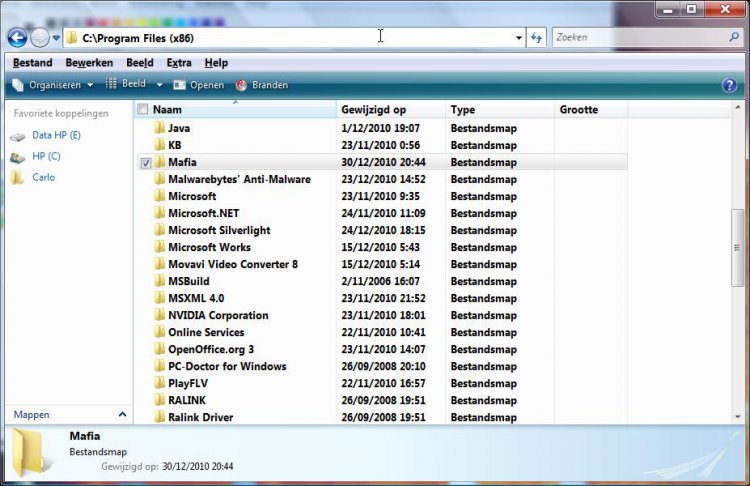Select the MSXML 4.0 folder icon

(160, 298)
